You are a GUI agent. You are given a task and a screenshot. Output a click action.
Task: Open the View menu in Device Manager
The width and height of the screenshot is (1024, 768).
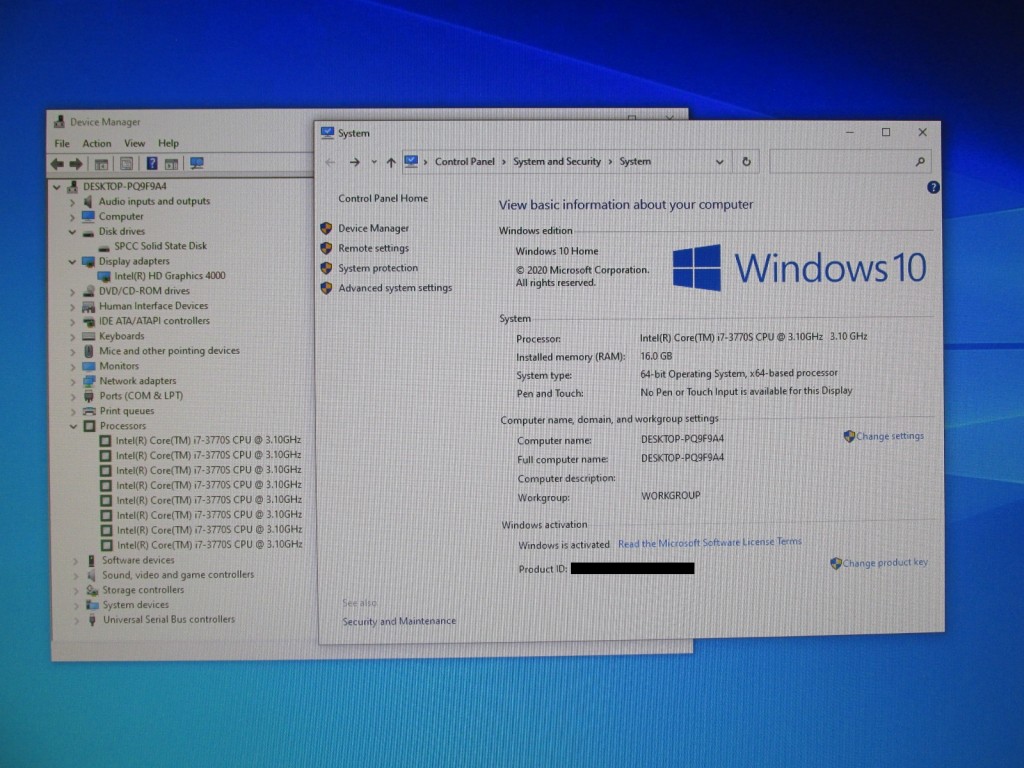click(x=135, y=144)
